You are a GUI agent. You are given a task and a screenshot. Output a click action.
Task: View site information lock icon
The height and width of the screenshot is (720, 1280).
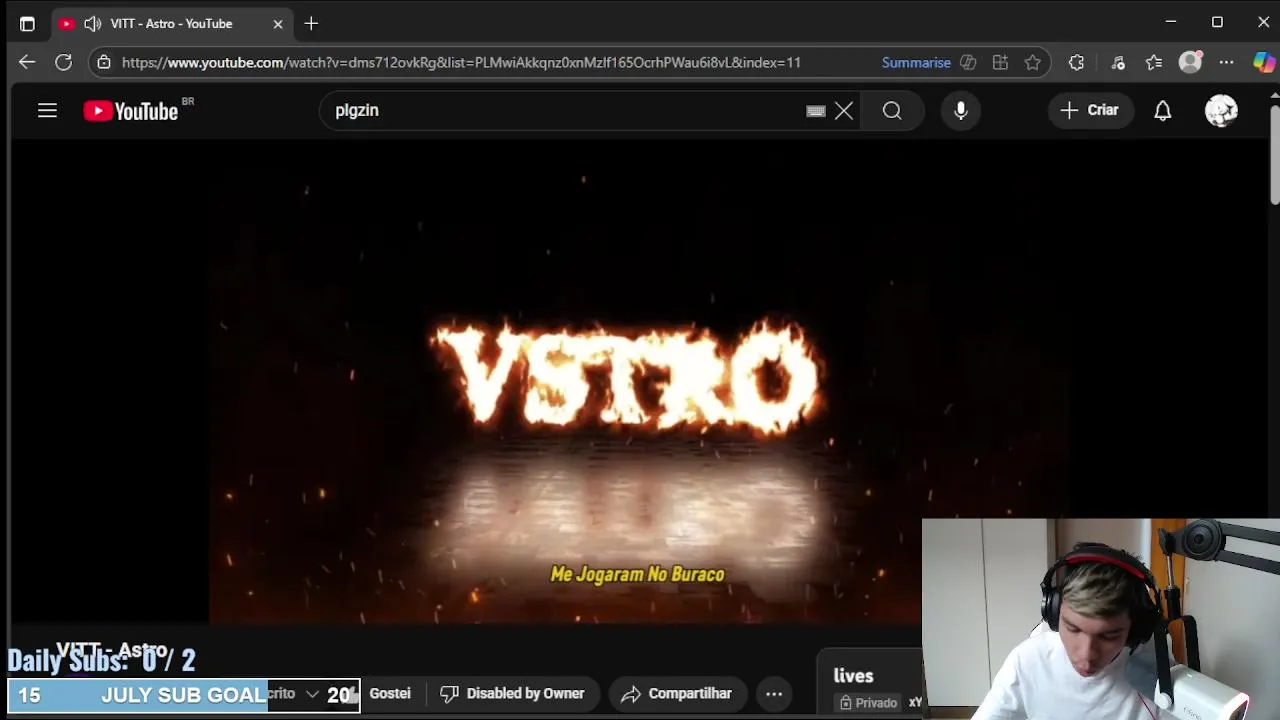104,62
